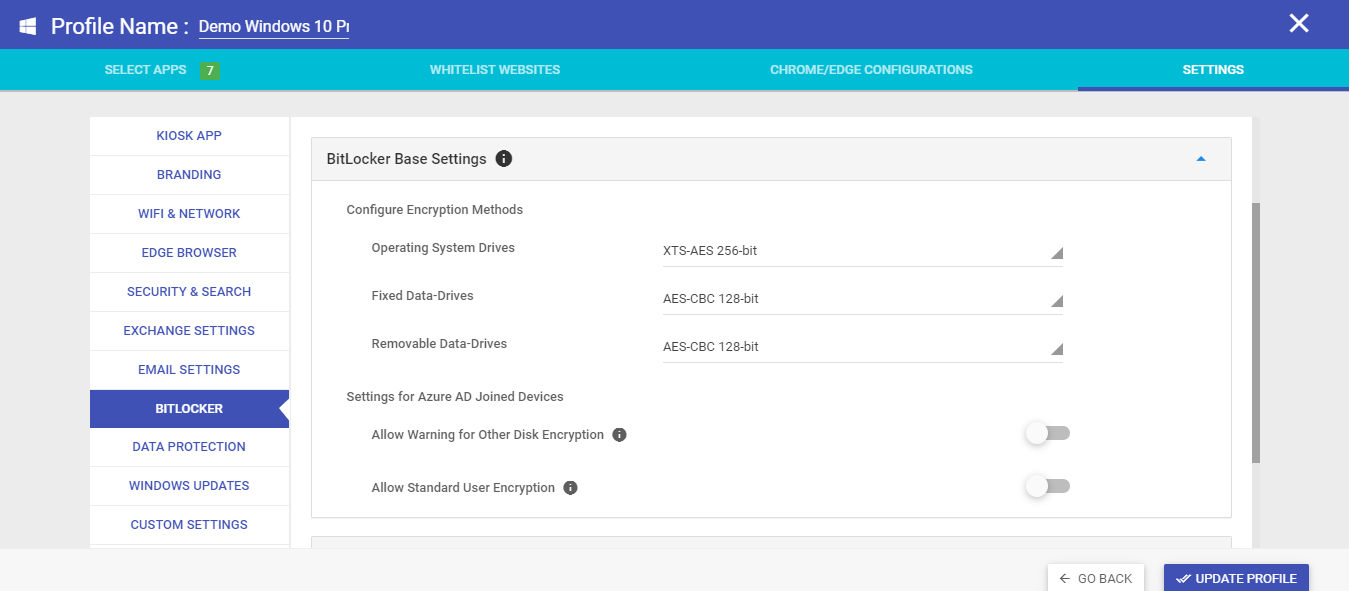1349x591 pixels.
Task: Click the vertical scrollbar of the settings panel
Action: [1256, 332]
